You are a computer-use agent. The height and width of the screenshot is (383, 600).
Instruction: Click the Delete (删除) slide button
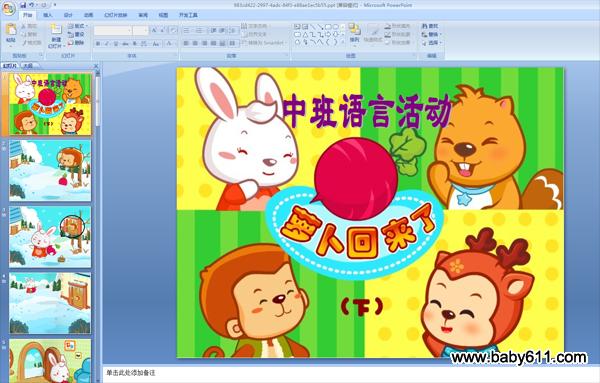[x=76, y=43]
